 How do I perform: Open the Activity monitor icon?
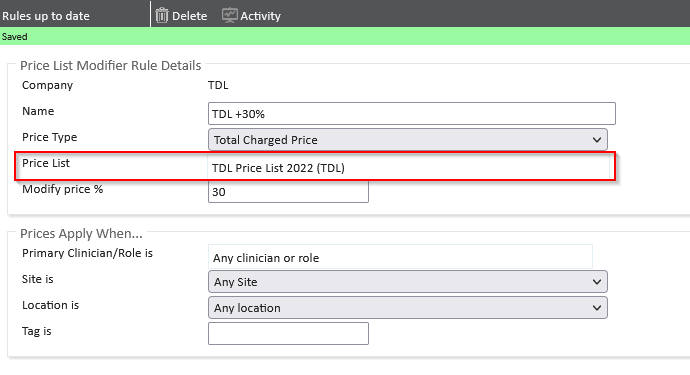[x=229, y=15]
